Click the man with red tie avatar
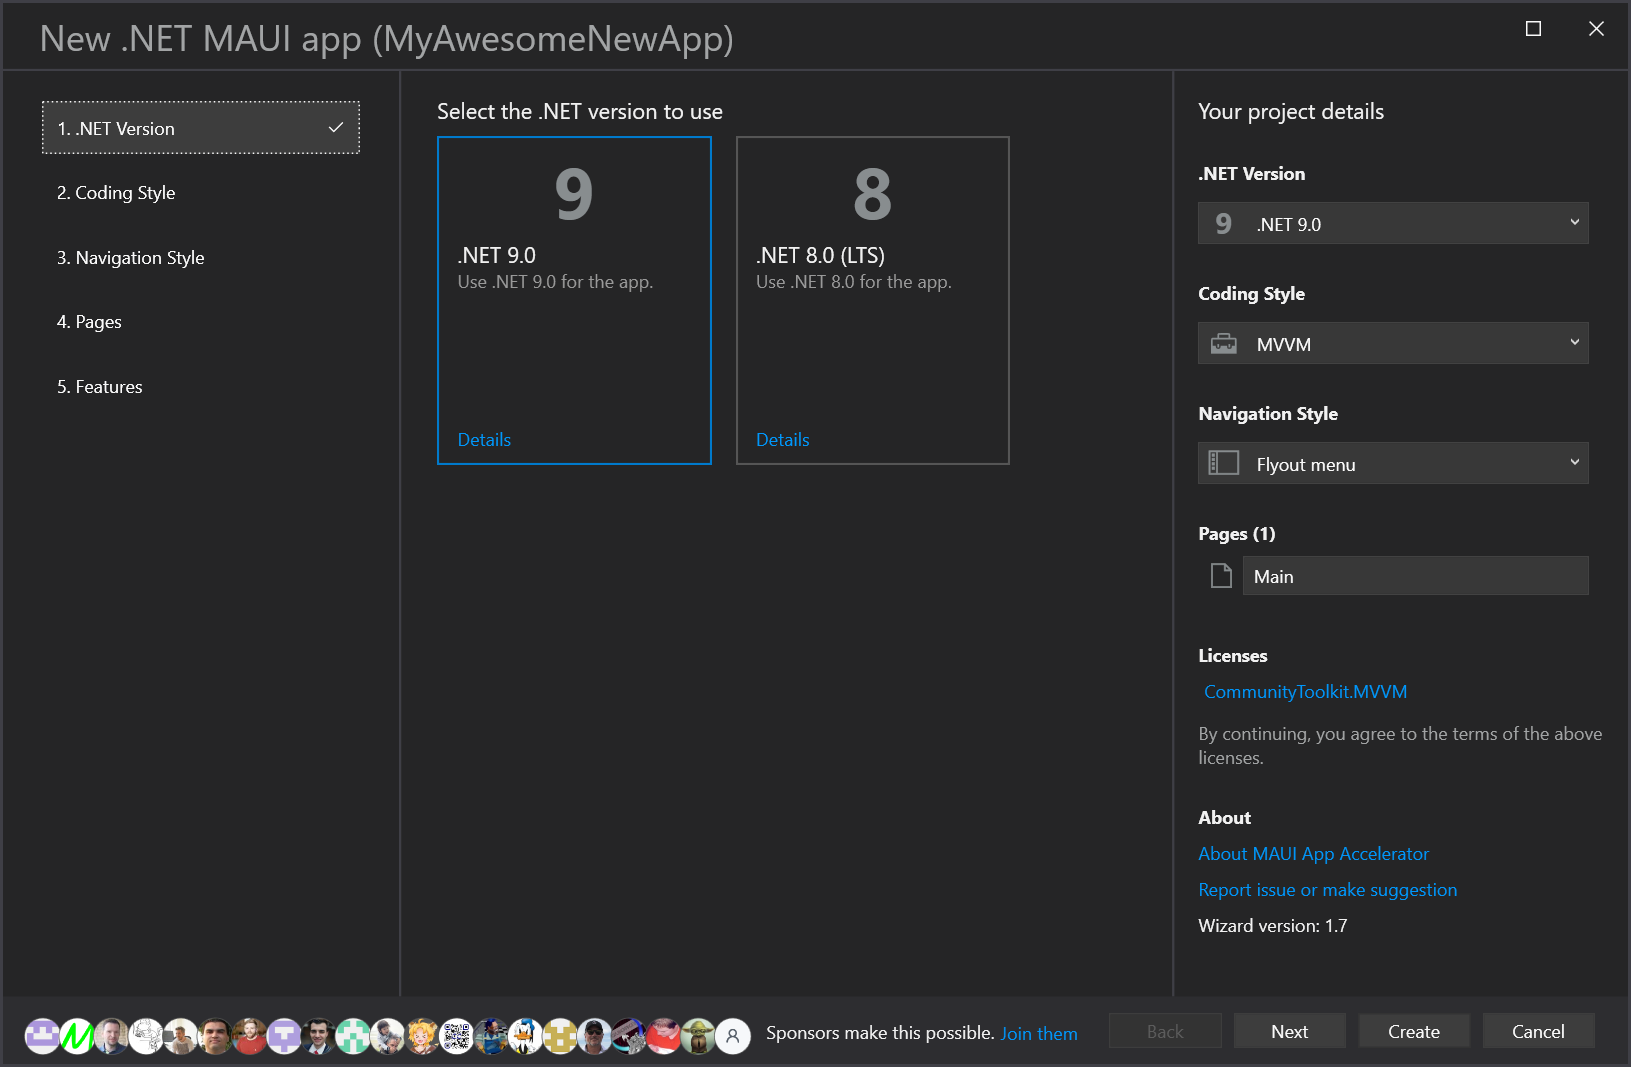 point(318,1036)
